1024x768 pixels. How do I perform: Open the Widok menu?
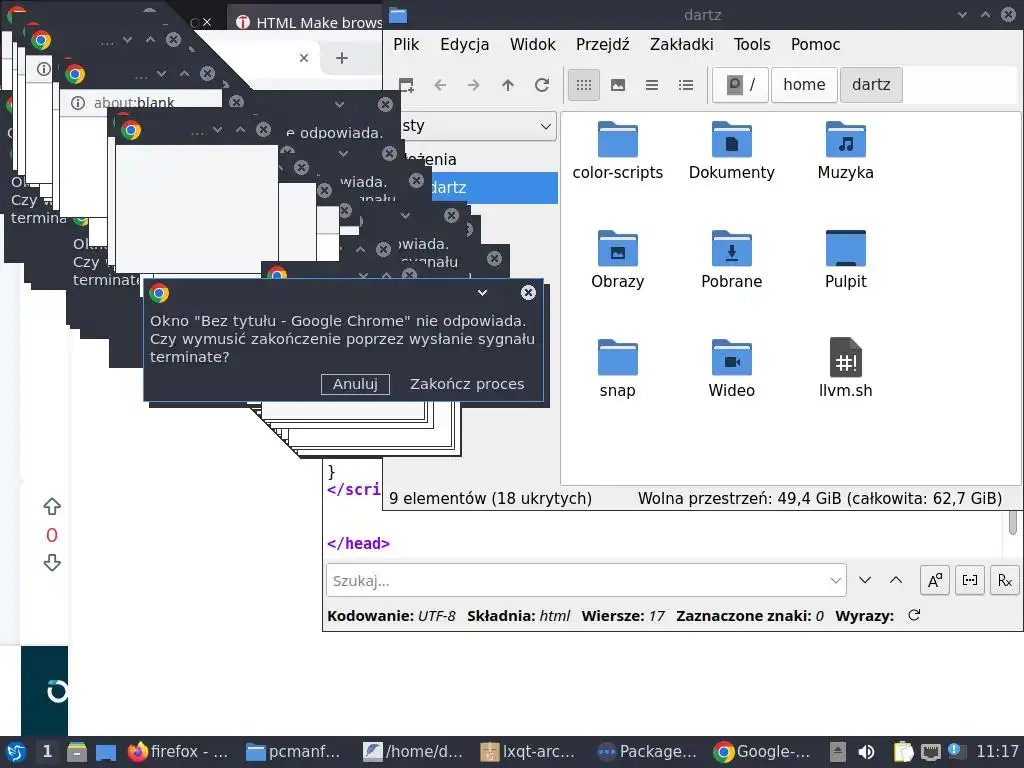click(x=533, y=44)
